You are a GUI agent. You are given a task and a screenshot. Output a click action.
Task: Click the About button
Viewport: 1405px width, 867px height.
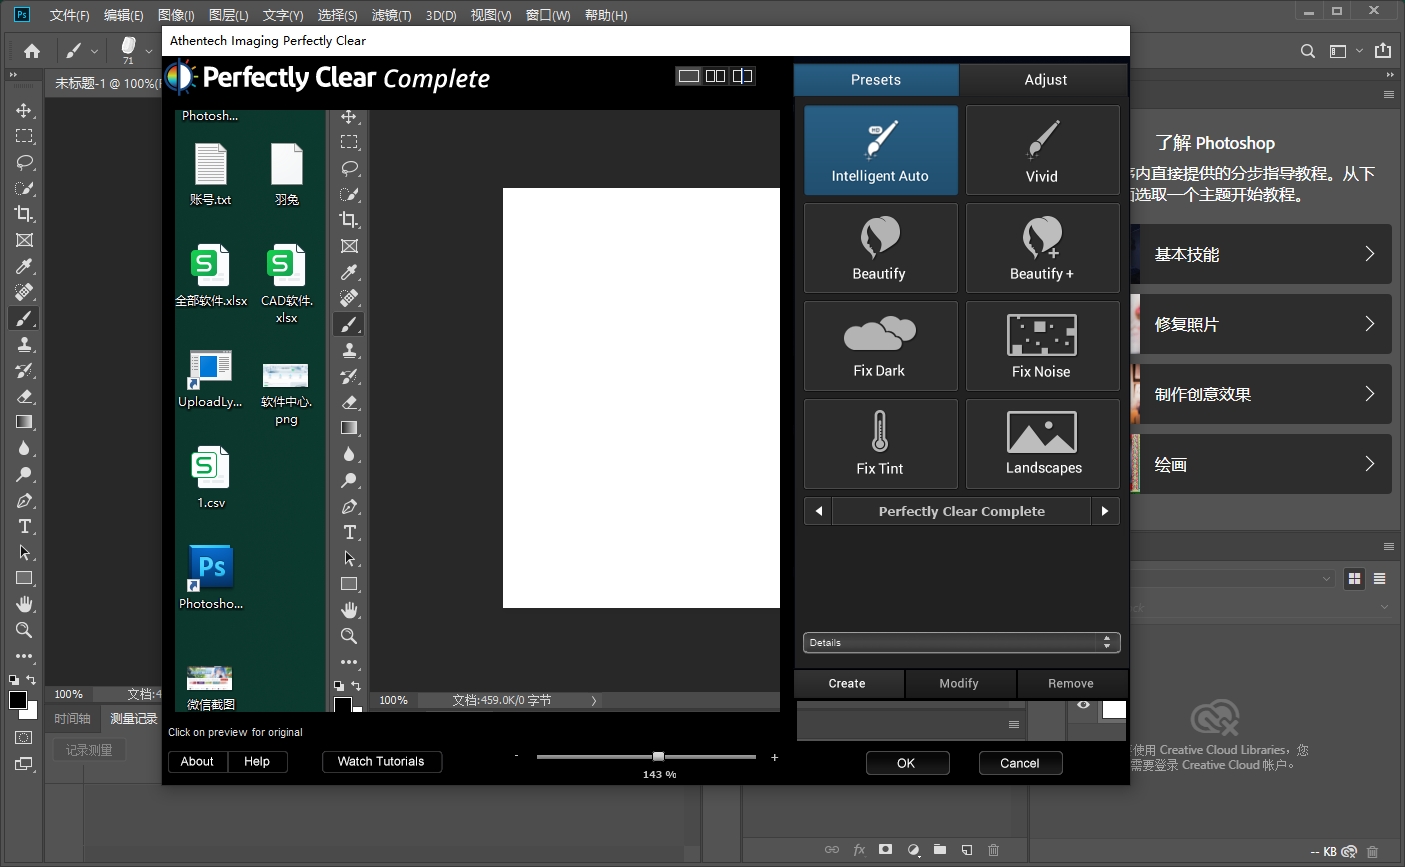pyautogui.click(x=197, y=761)
